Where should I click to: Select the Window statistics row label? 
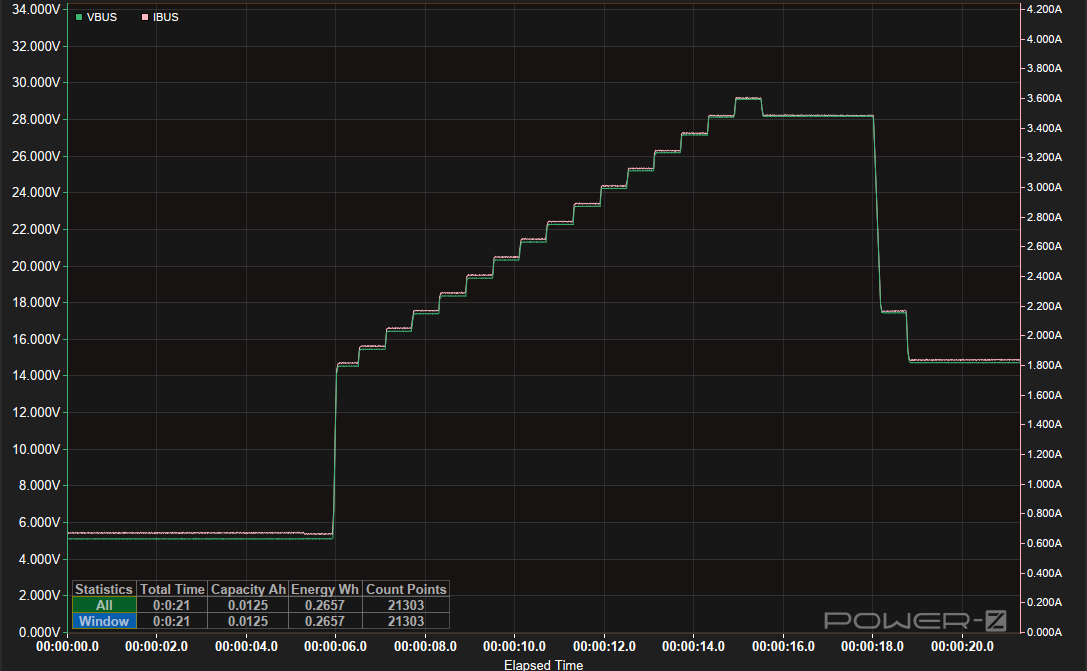tap(104, 621)
